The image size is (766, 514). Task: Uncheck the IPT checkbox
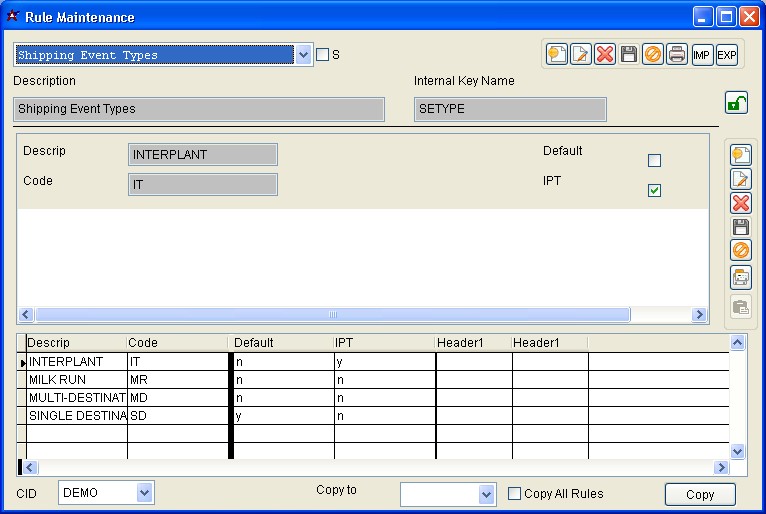pos(655,190)
